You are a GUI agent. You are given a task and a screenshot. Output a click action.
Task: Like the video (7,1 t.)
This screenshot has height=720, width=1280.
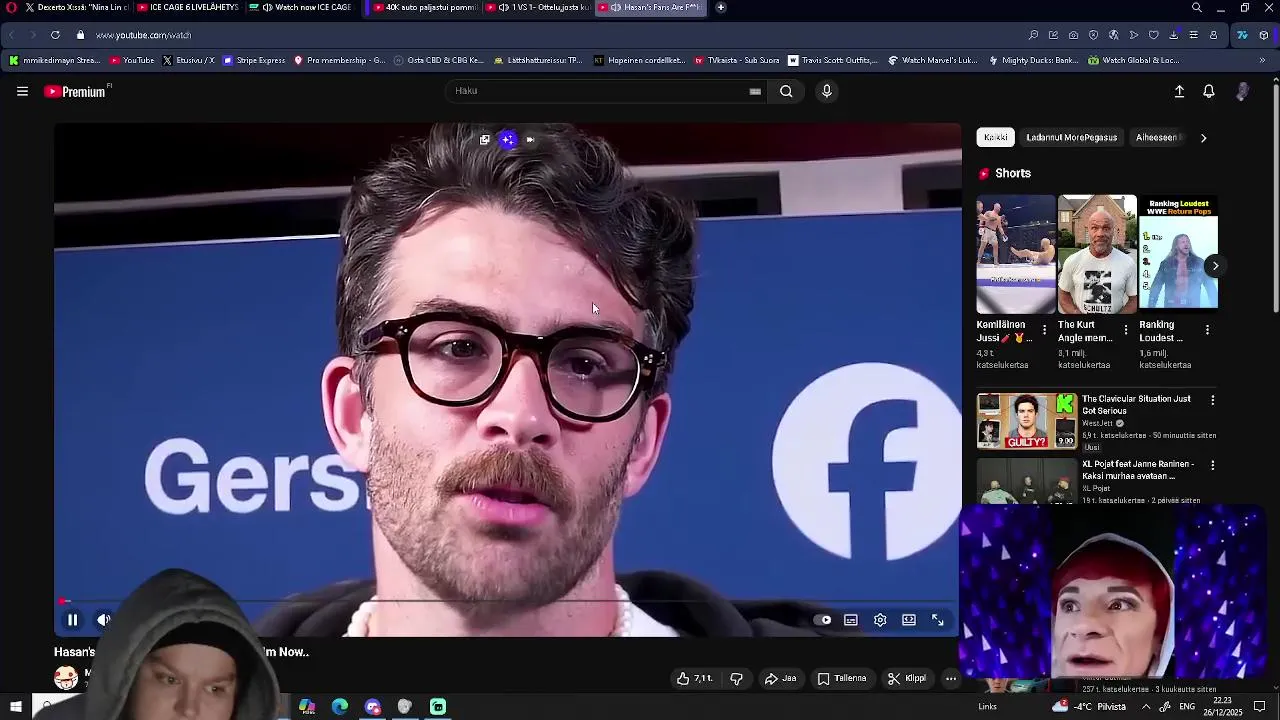[694, 678]
